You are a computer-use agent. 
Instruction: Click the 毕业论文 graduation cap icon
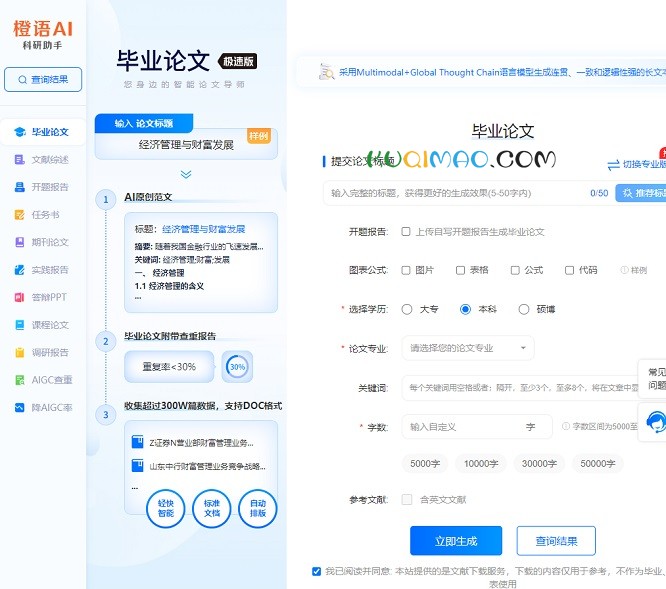(x=20, y=132)
